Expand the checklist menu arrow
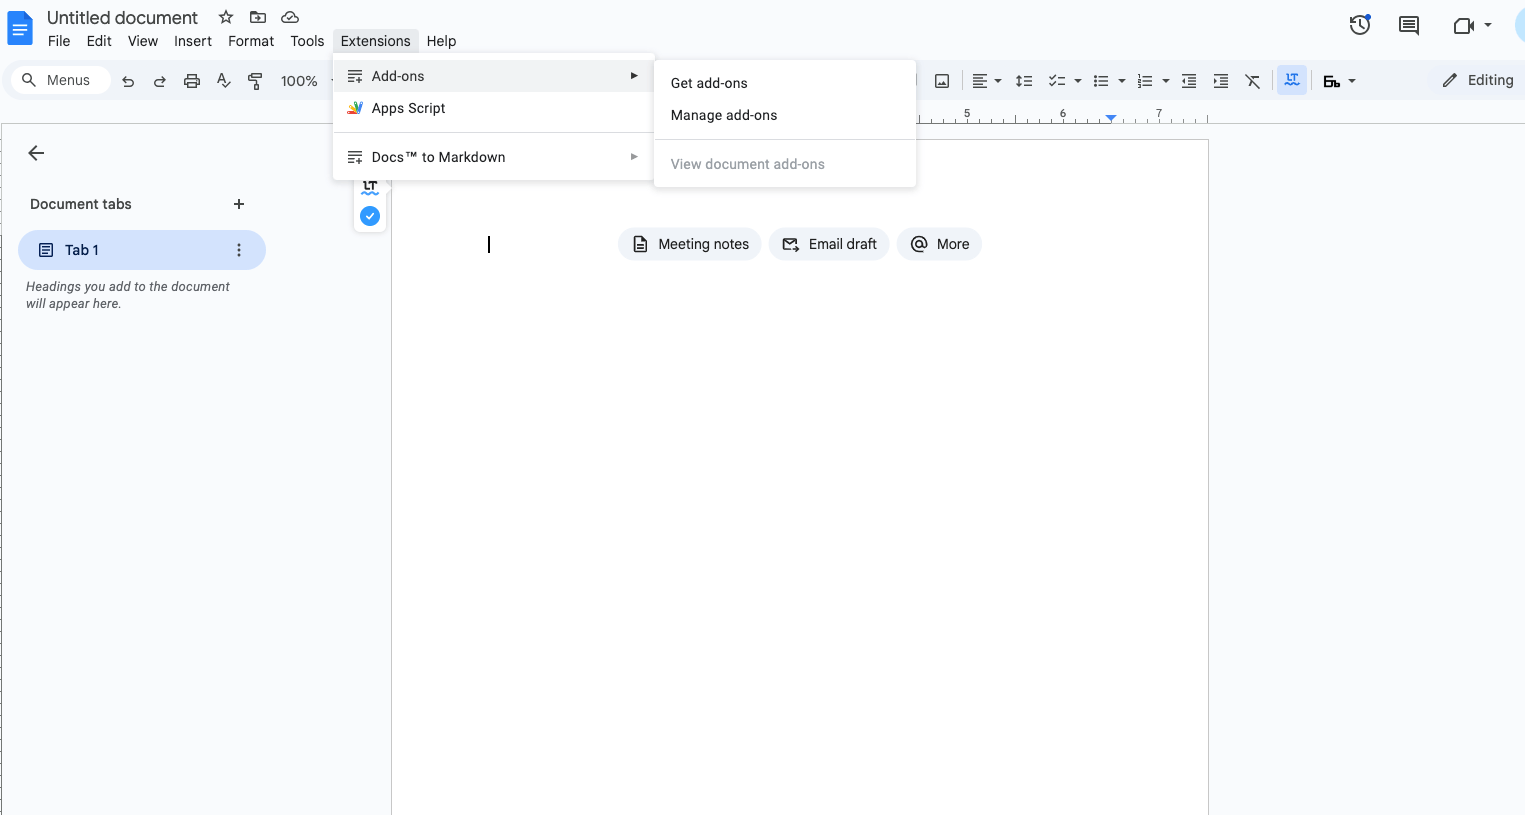The width and height of the screenshot is (1525, 815). (x=1078, y=81)
